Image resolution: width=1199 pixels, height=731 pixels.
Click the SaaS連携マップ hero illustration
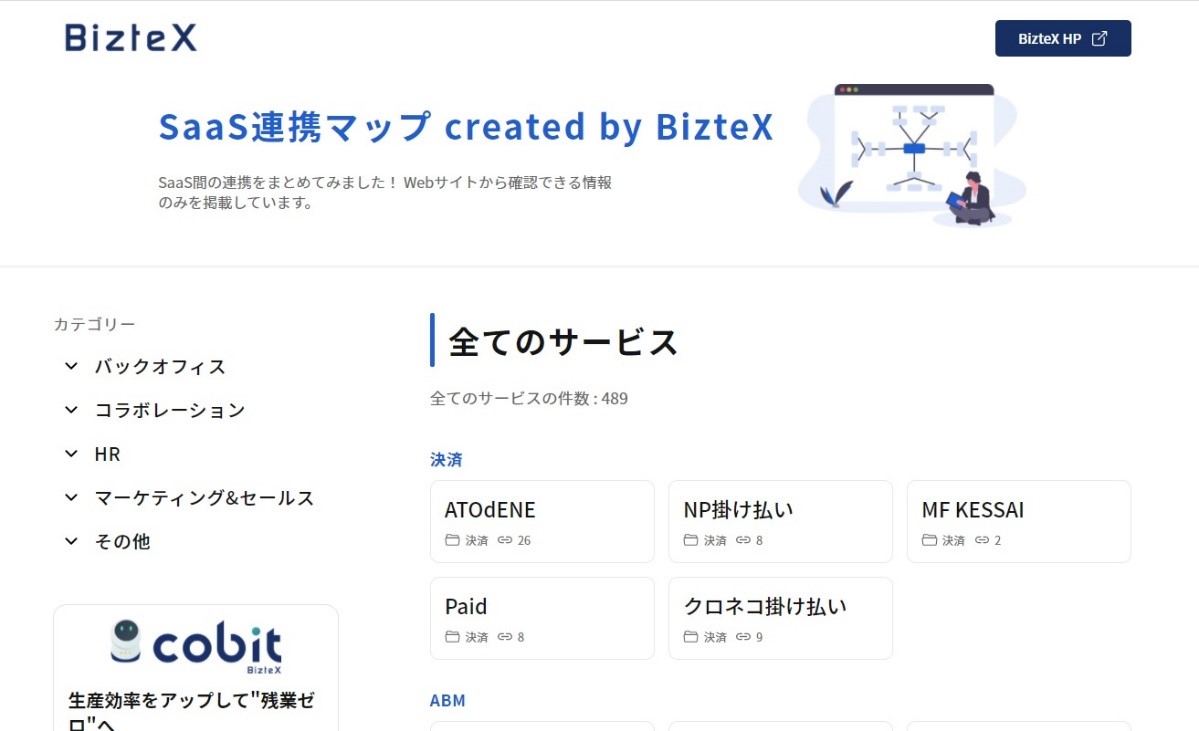[912, 155]
